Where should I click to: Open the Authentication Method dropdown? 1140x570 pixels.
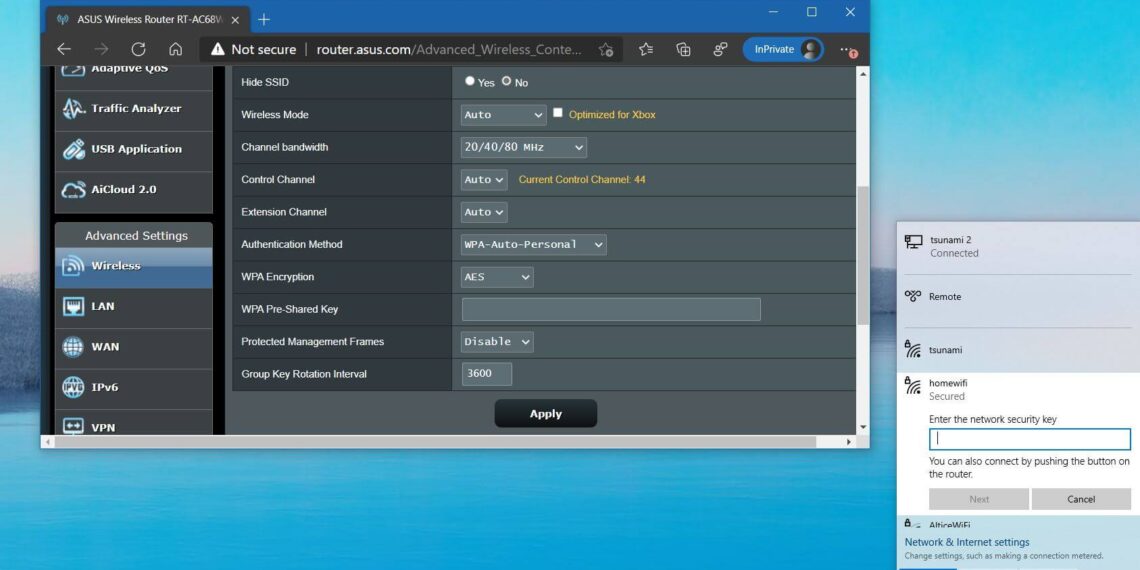pos(534,244)
